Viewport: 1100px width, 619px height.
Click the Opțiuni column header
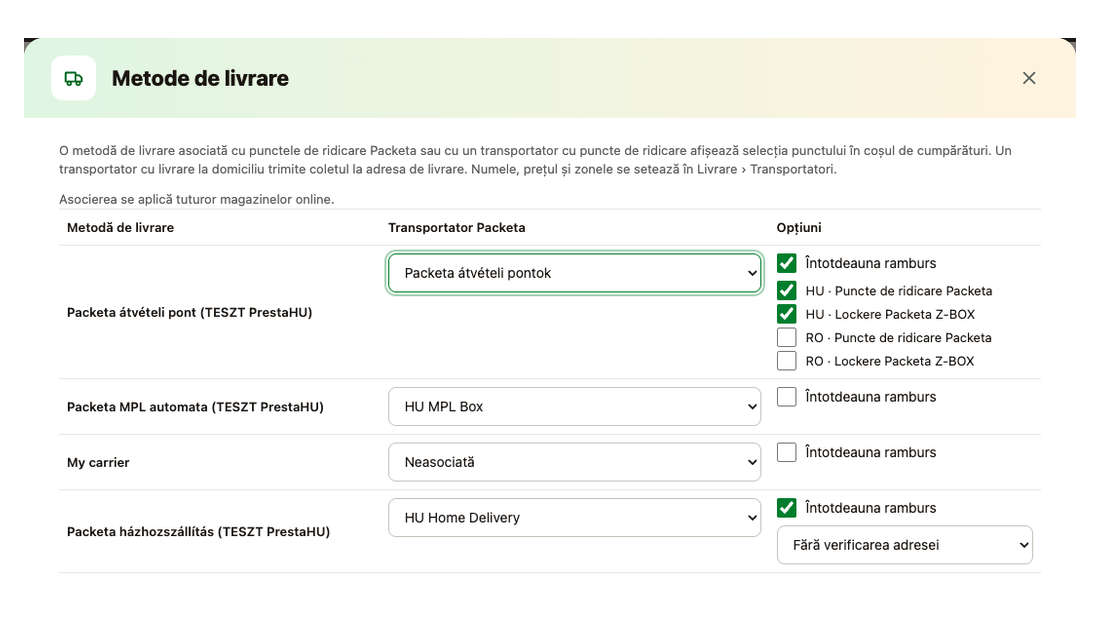(x=799, y=227)
